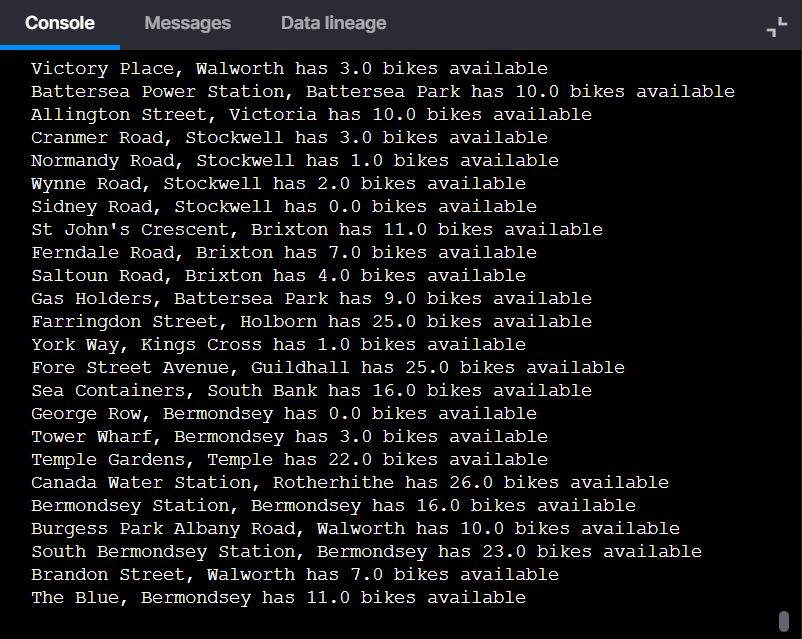Click the York Way, Kings Cross line

coord(279,345)
